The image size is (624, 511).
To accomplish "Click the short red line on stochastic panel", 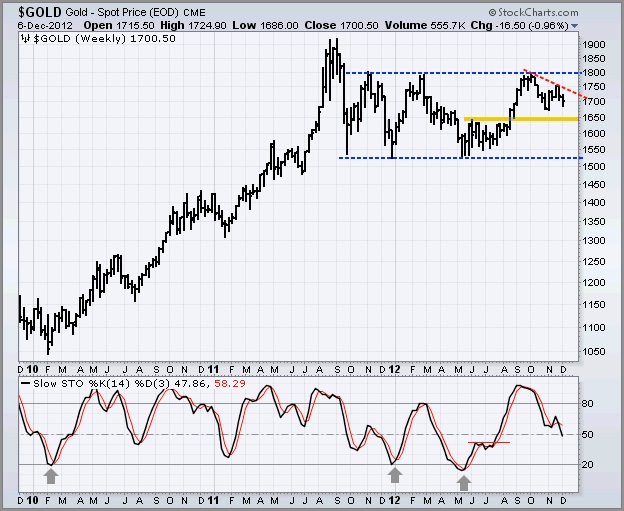I will coord(489,442).
